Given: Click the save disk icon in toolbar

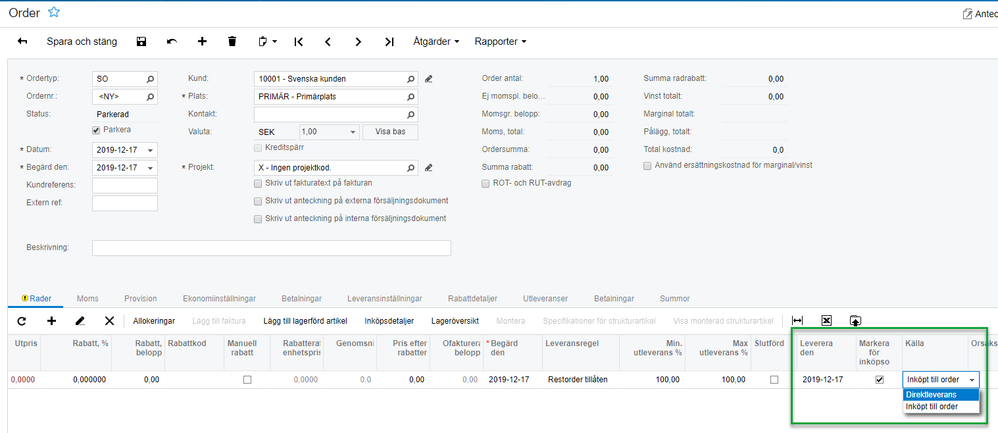Looking at the screenshot, I should point(141,42).
